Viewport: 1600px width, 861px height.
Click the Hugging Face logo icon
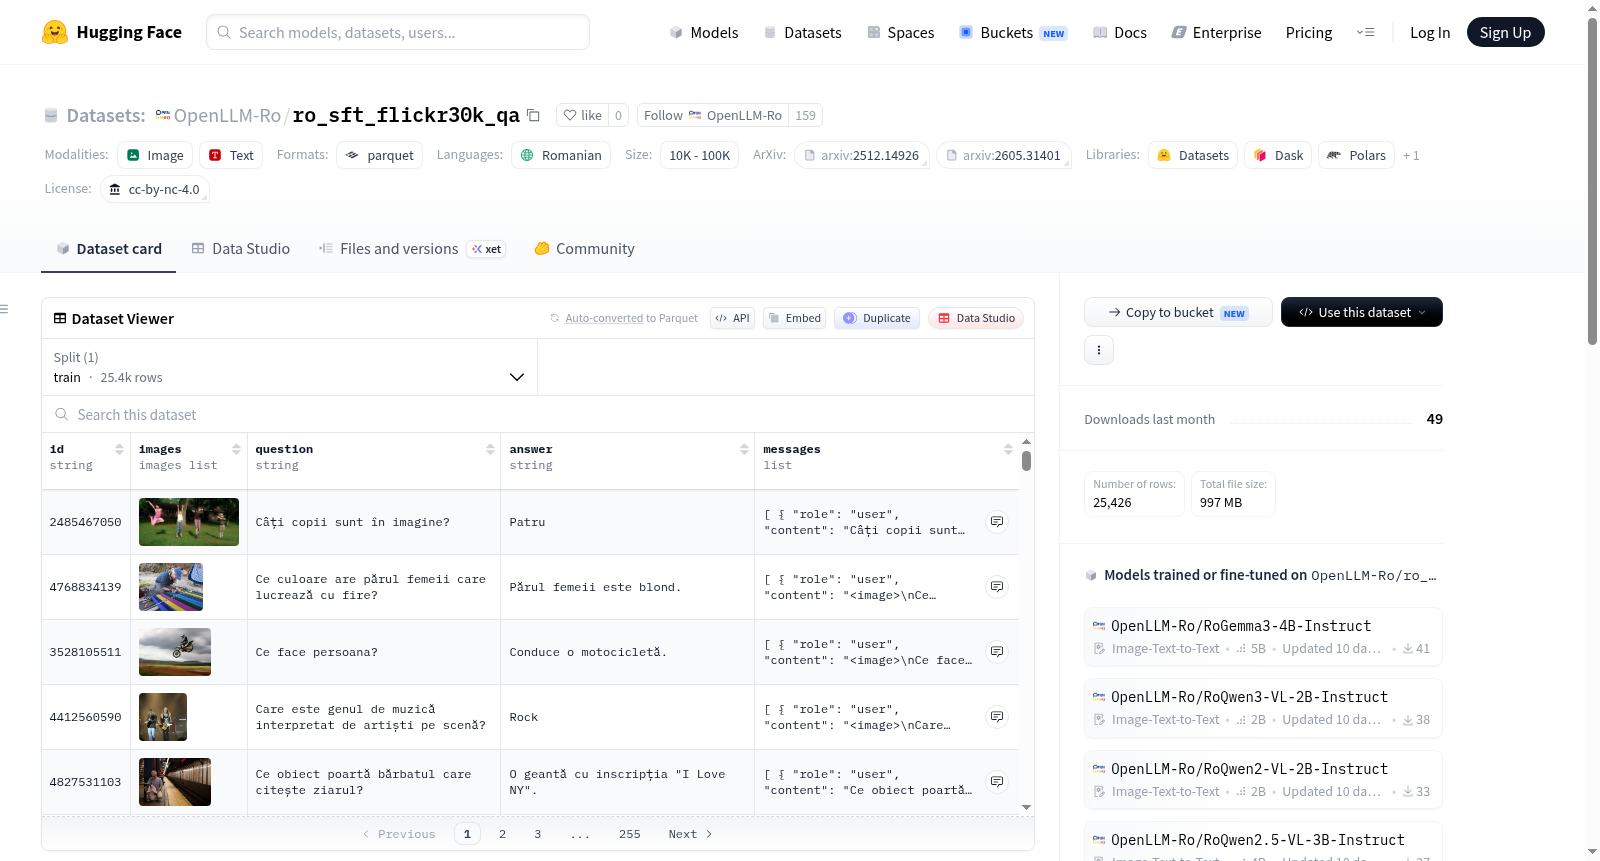coord(55,32)
